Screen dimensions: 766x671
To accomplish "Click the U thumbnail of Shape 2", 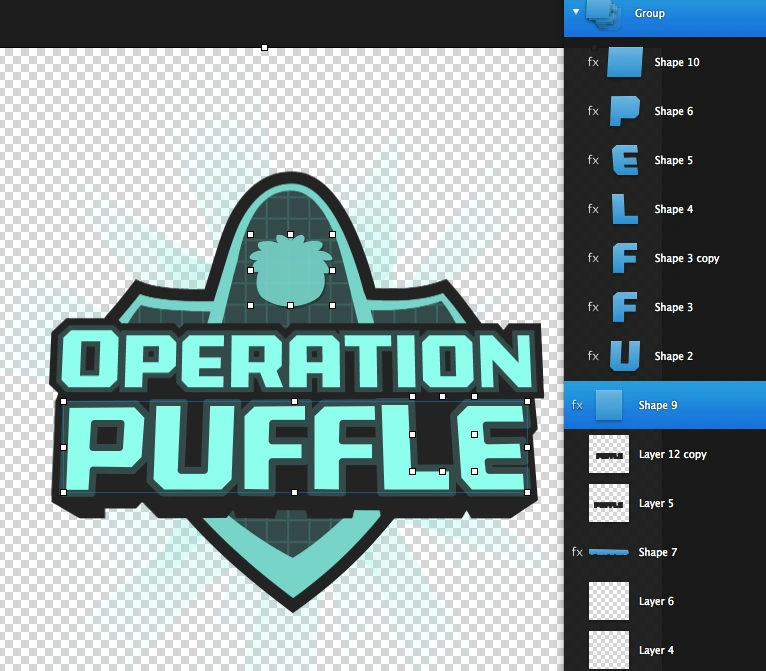I will click(x=625, y=356).
